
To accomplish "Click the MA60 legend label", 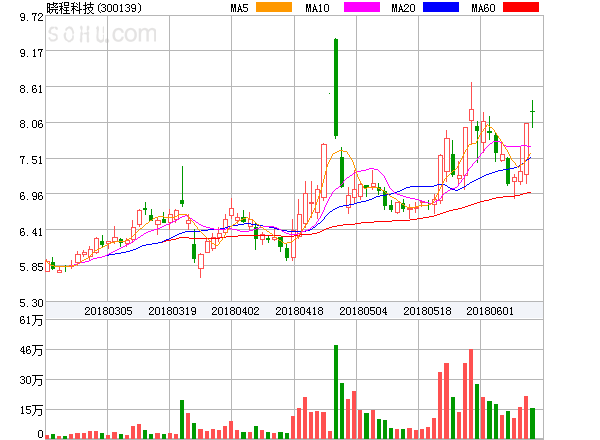I will pos(483,8).
